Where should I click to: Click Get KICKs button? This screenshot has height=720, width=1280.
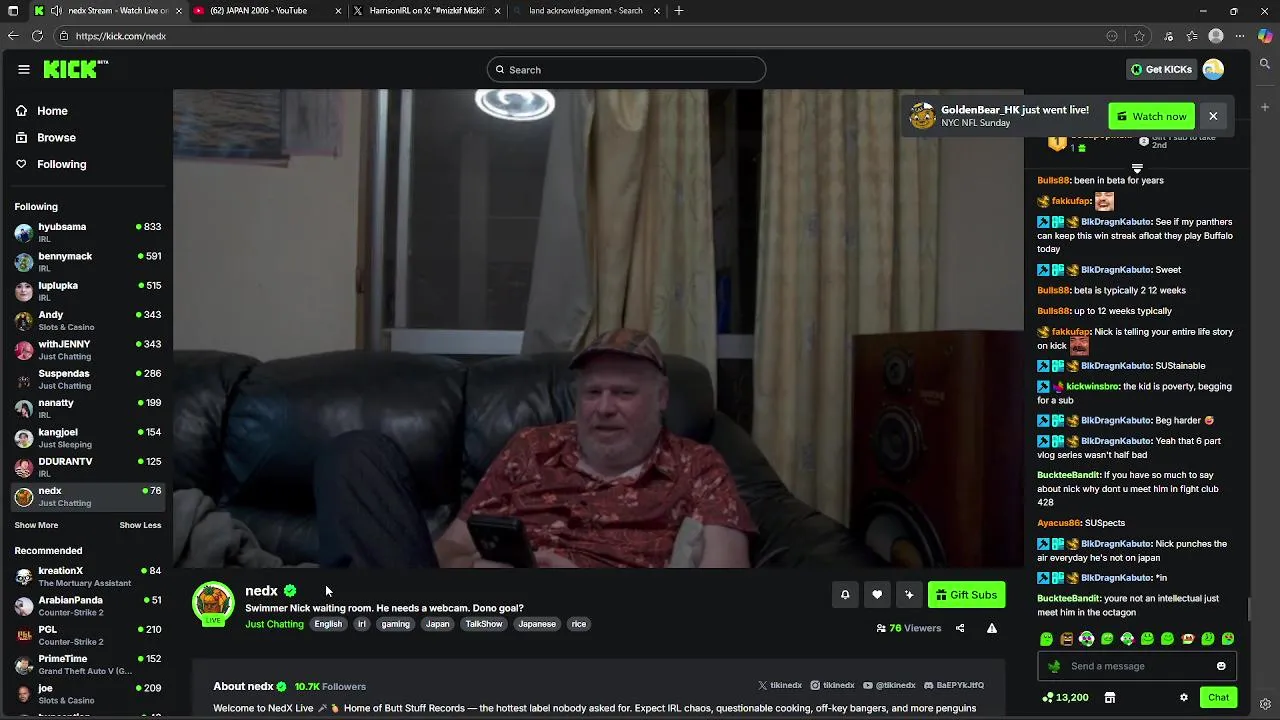tap(1161, 69)
